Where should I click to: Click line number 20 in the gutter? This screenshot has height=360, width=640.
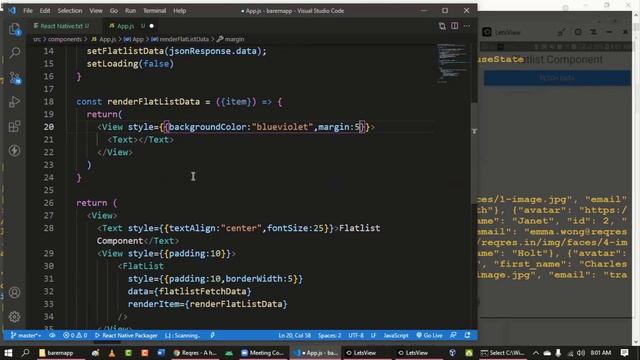49,127
